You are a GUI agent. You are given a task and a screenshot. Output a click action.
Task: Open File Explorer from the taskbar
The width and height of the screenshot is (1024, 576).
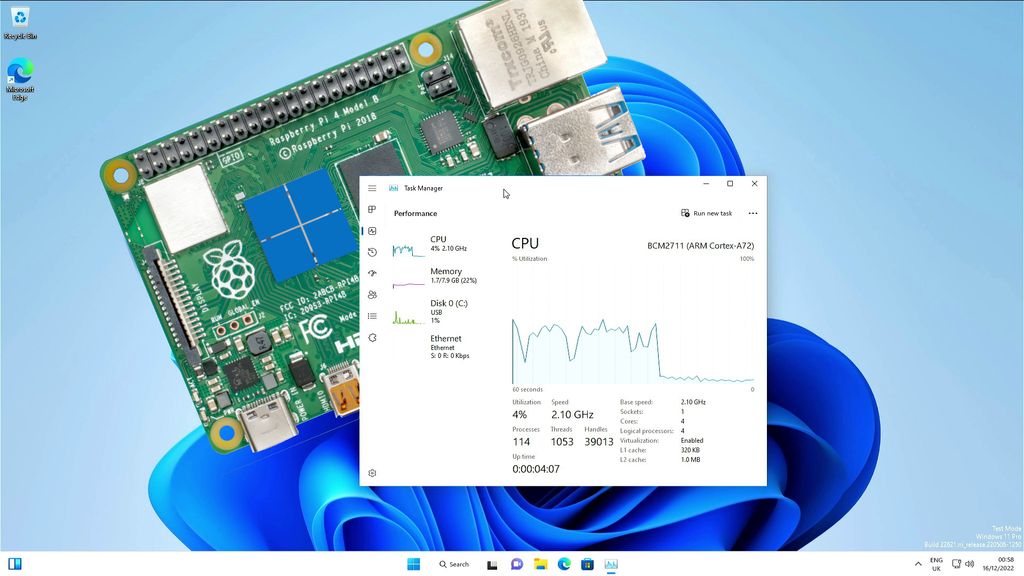[540, 564]
